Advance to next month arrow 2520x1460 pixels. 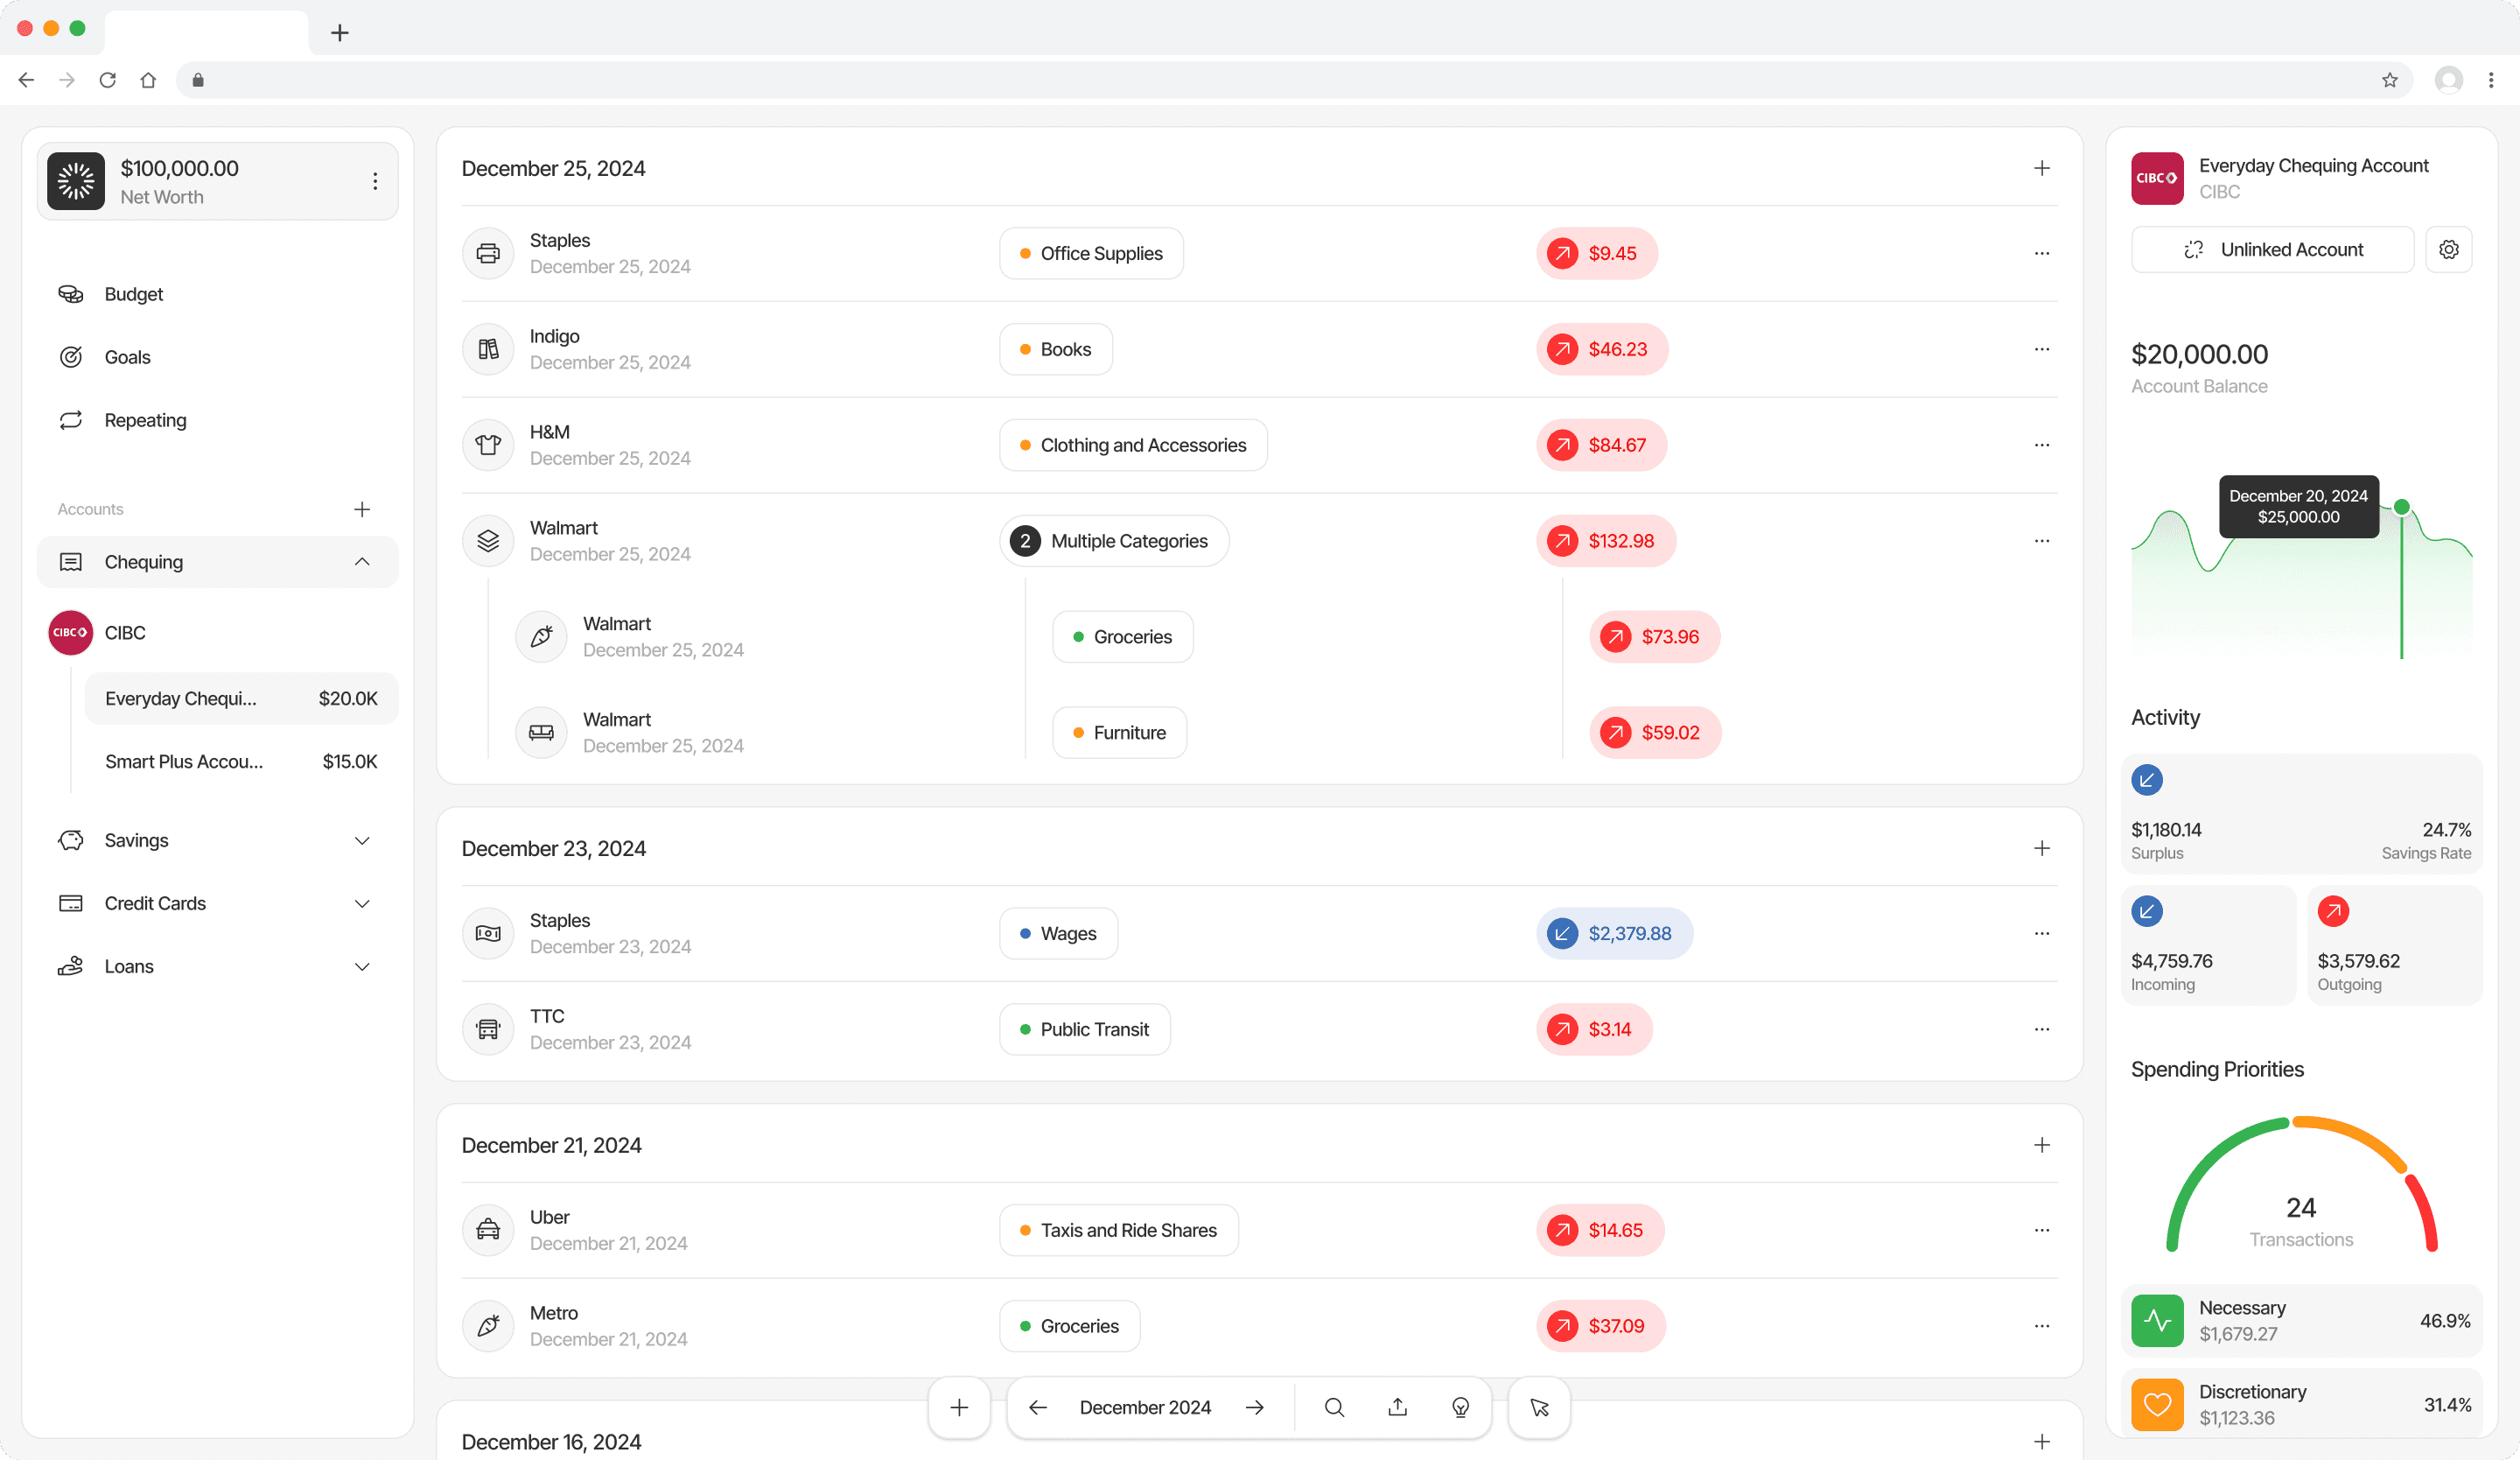1255,1407
